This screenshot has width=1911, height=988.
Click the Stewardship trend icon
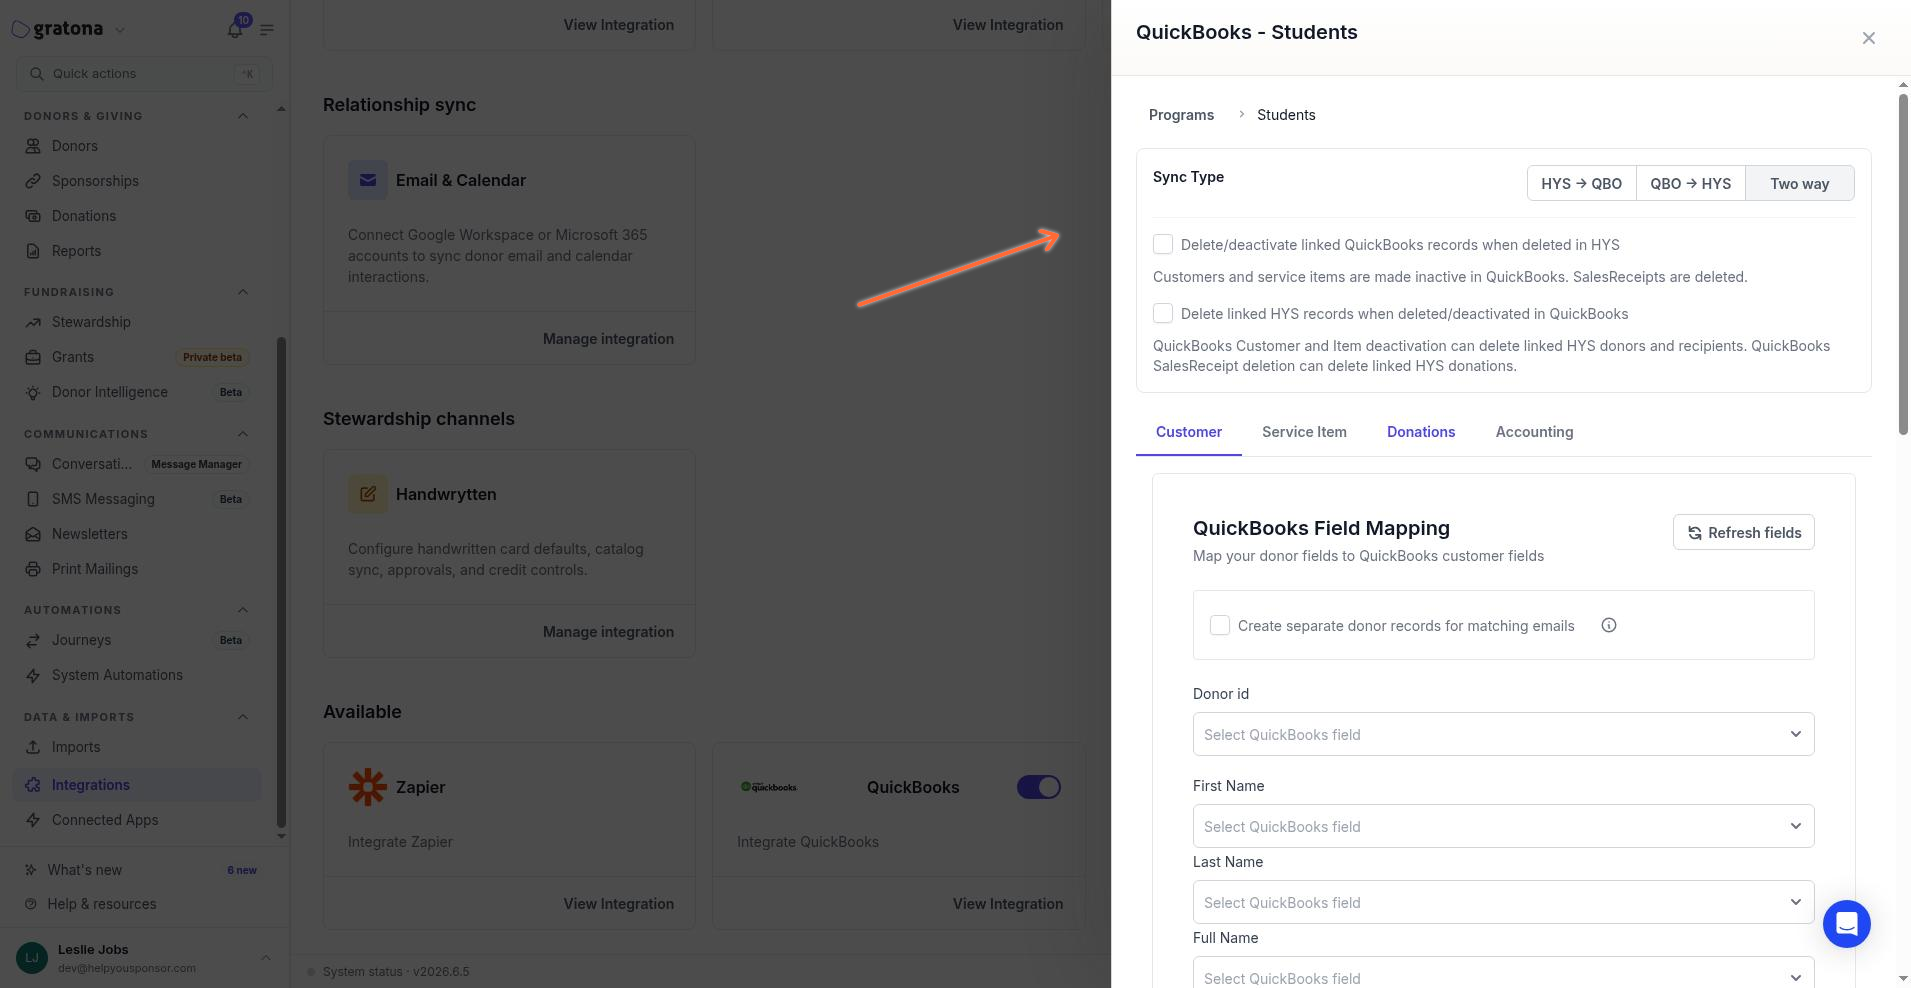[x=33, y=322]
